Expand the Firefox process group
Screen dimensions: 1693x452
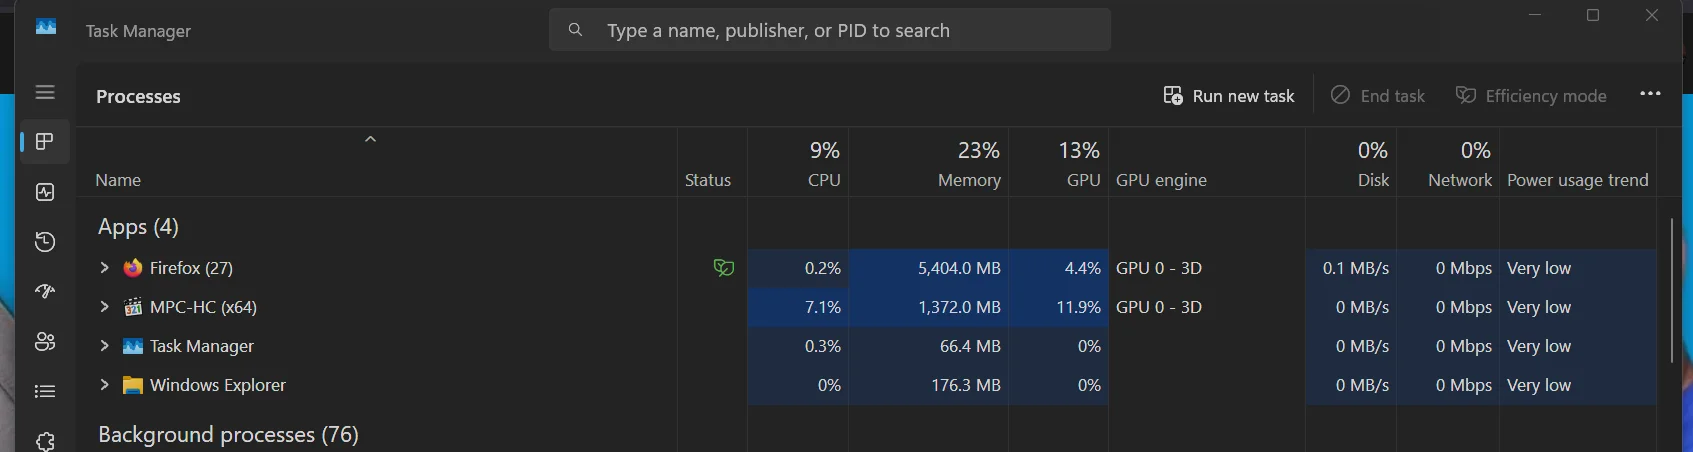(x=104, y=268)
